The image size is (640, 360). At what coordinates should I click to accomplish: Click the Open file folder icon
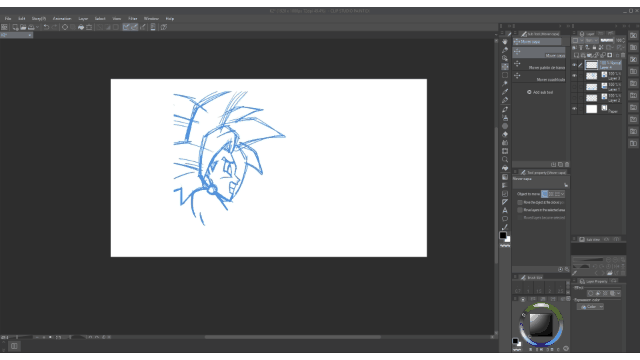pos(23,27)
